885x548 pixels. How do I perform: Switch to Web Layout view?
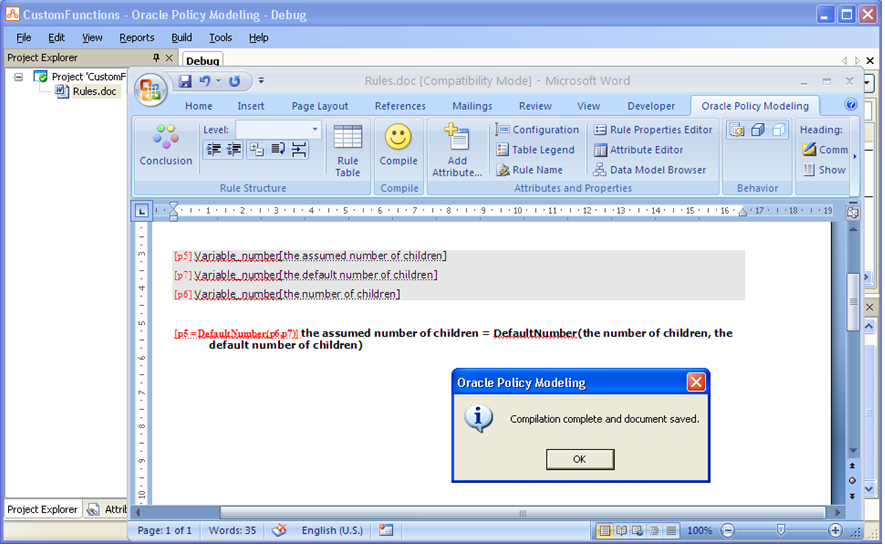pyautogui.click(x=638, y=531)
